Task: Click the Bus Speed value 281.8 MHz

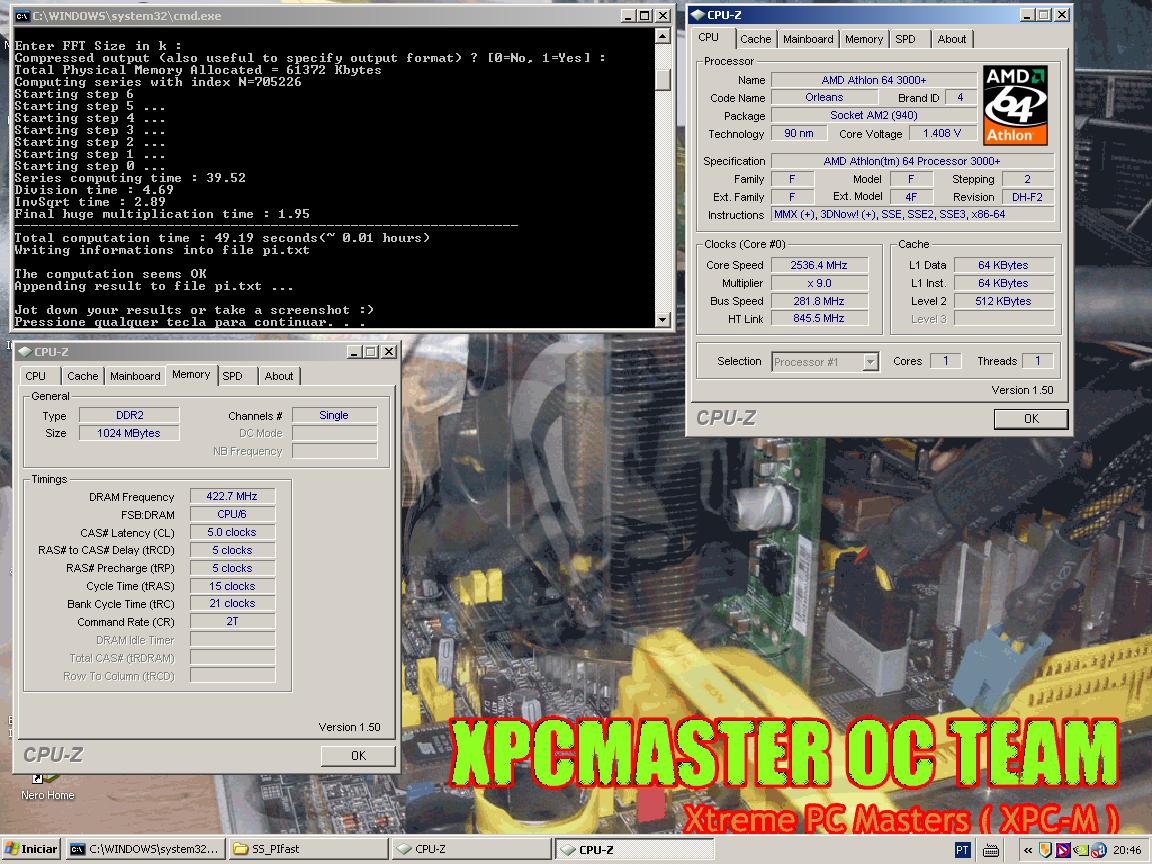Action: point(818,301)
